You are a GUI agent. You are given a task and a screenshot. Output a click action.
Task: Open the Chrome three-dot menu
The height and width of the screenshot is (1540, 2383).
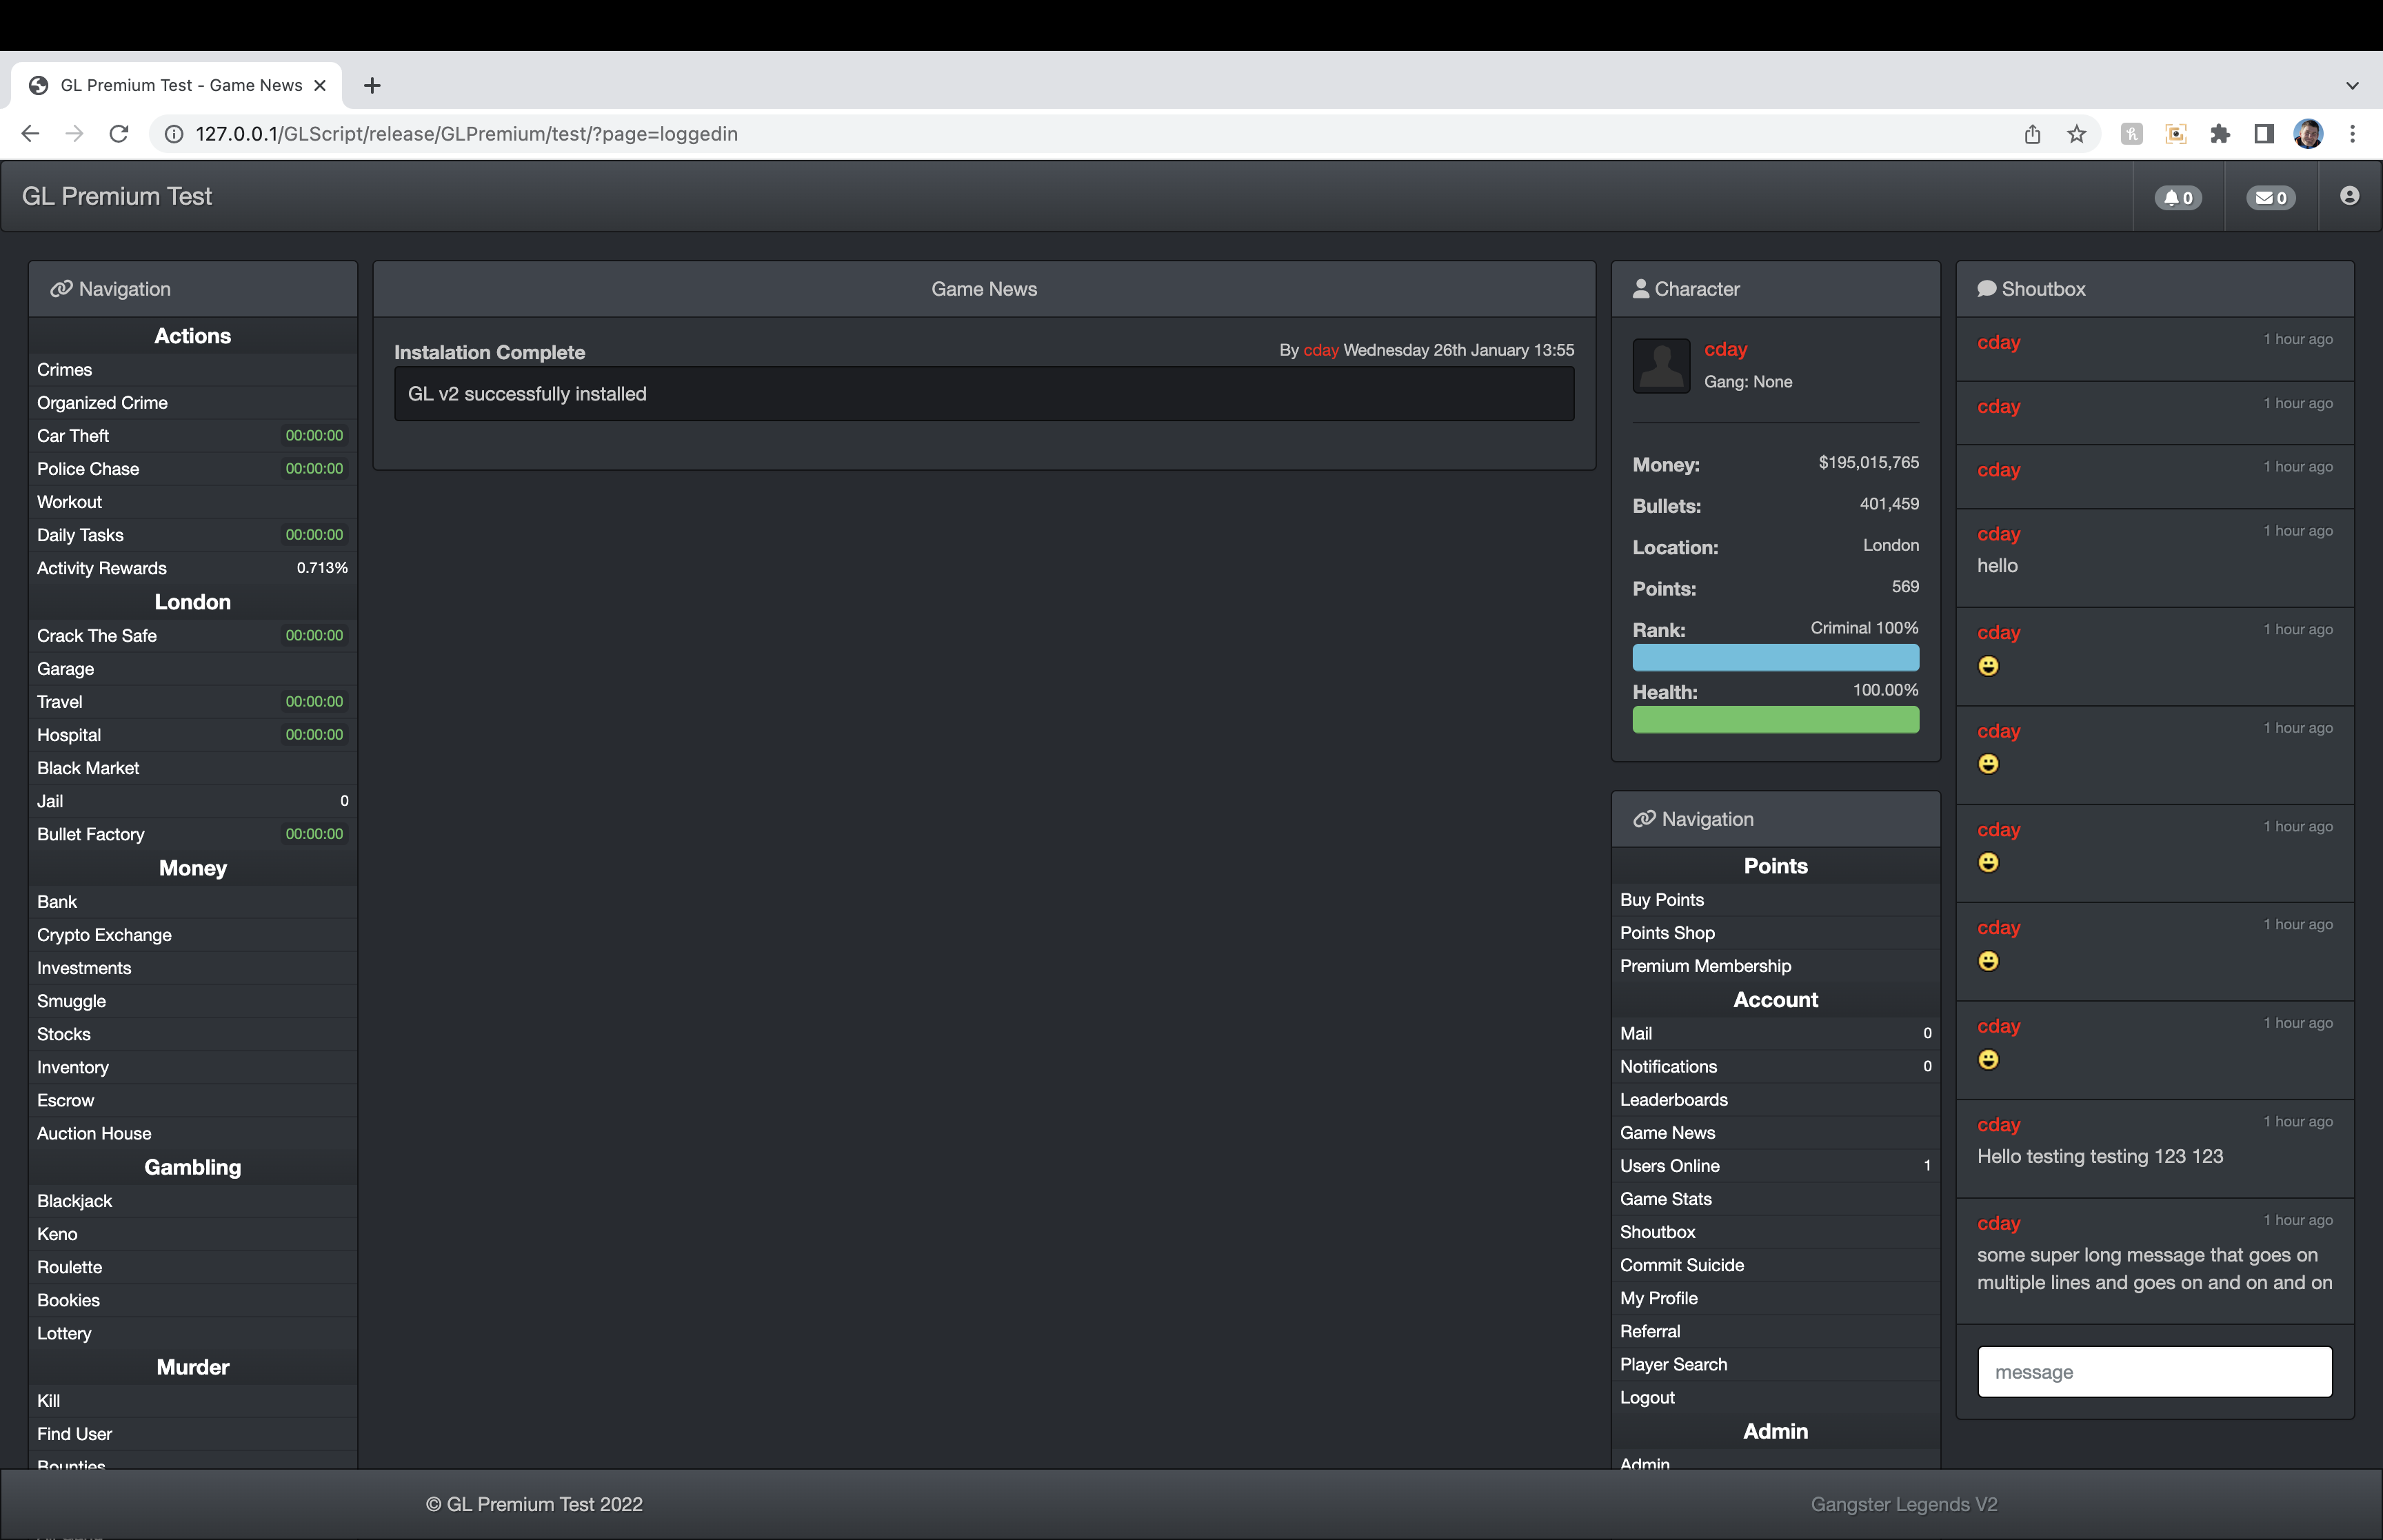point(2352,134)
